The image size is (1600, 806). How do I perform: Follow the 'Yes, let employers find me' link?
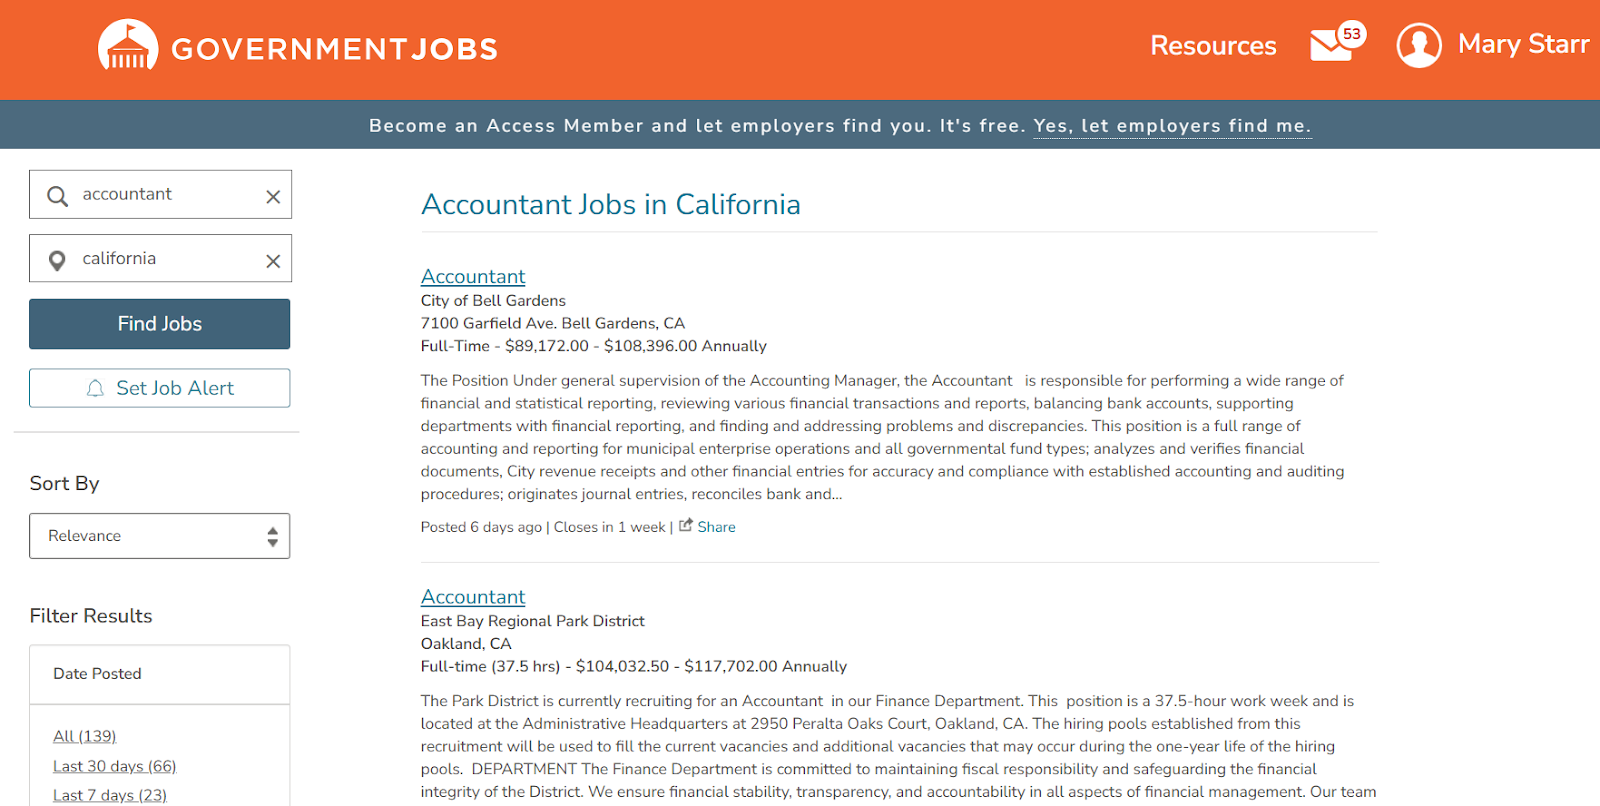click(x=1171, y=125)
